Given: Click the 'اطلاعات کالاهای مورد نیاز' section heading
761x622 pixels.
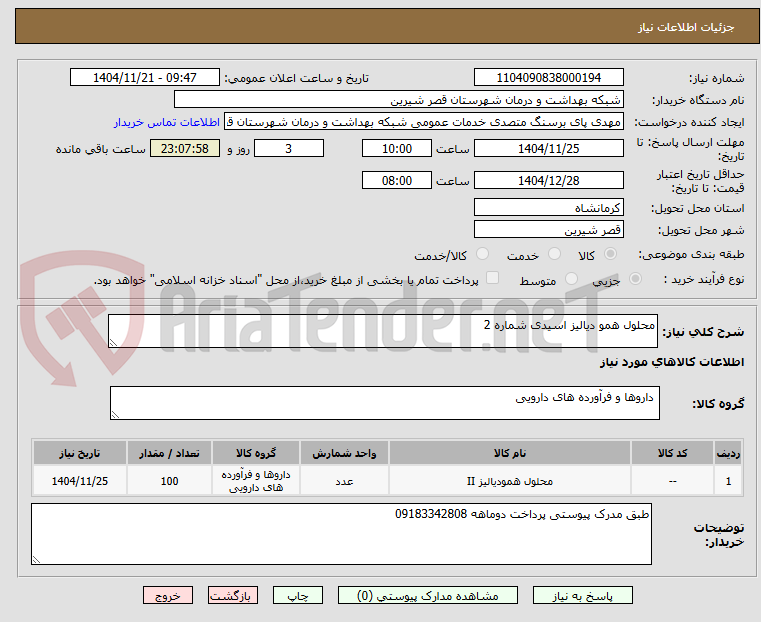Looking at the screenshot, I should click(x=672, y=362).
